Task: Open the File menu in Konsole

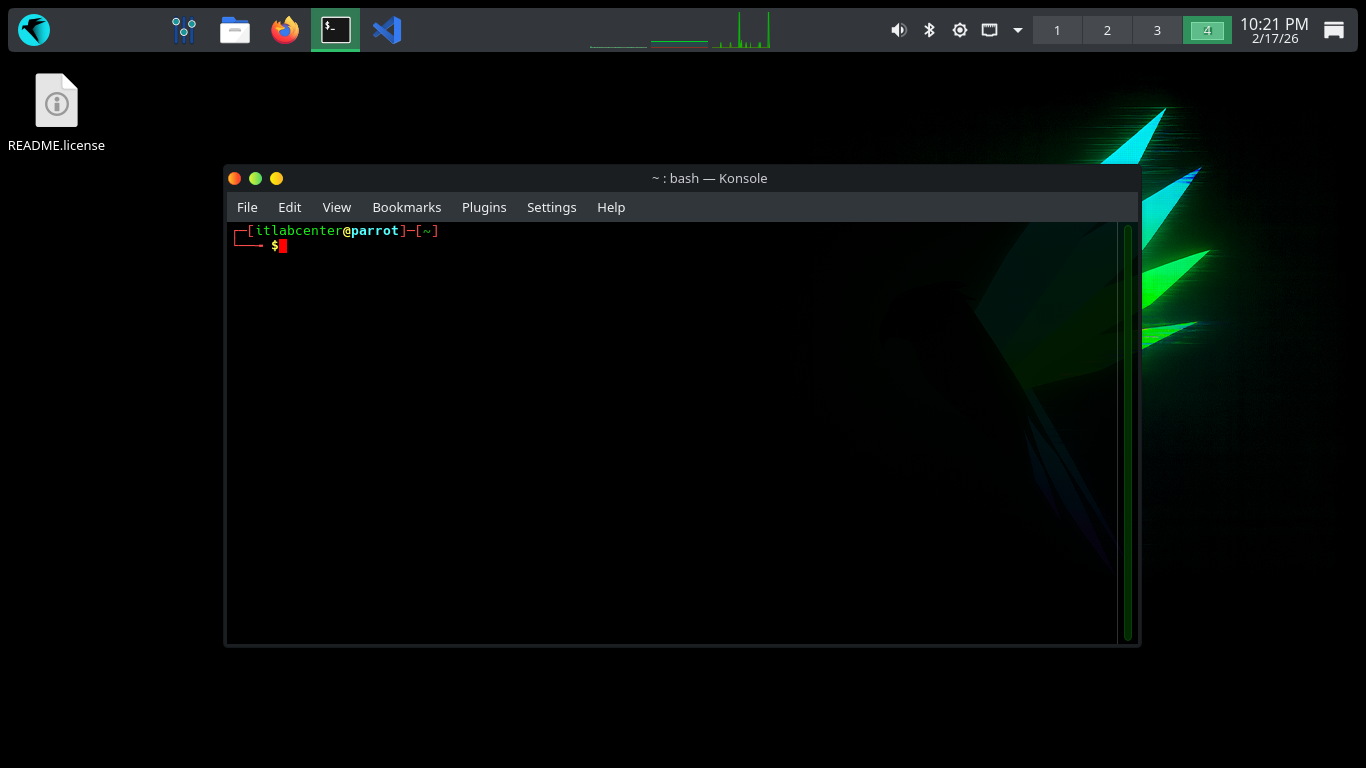Action: pos(247,207)
